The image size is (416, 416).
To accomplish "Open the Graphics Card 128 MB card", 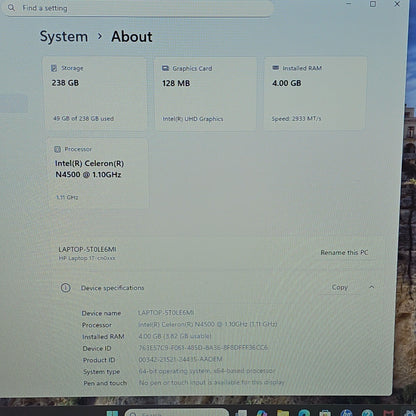I will 205,93.
